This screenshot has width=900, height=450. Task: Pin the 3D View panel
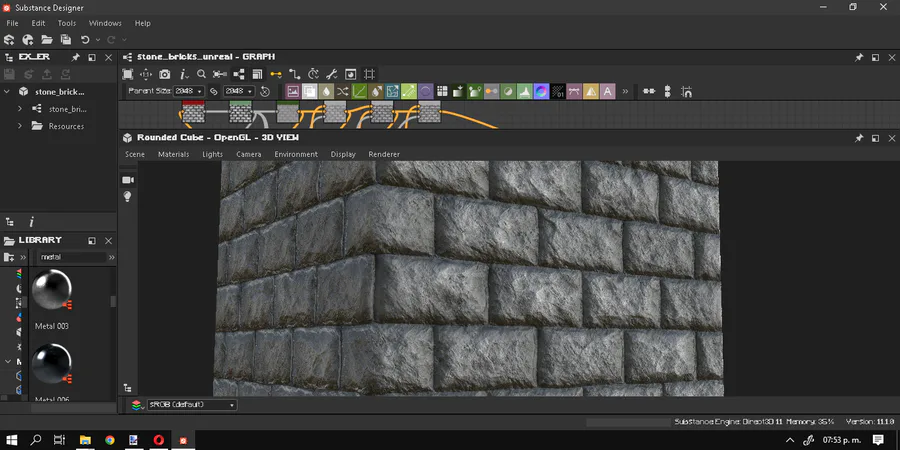coord(859,138)
